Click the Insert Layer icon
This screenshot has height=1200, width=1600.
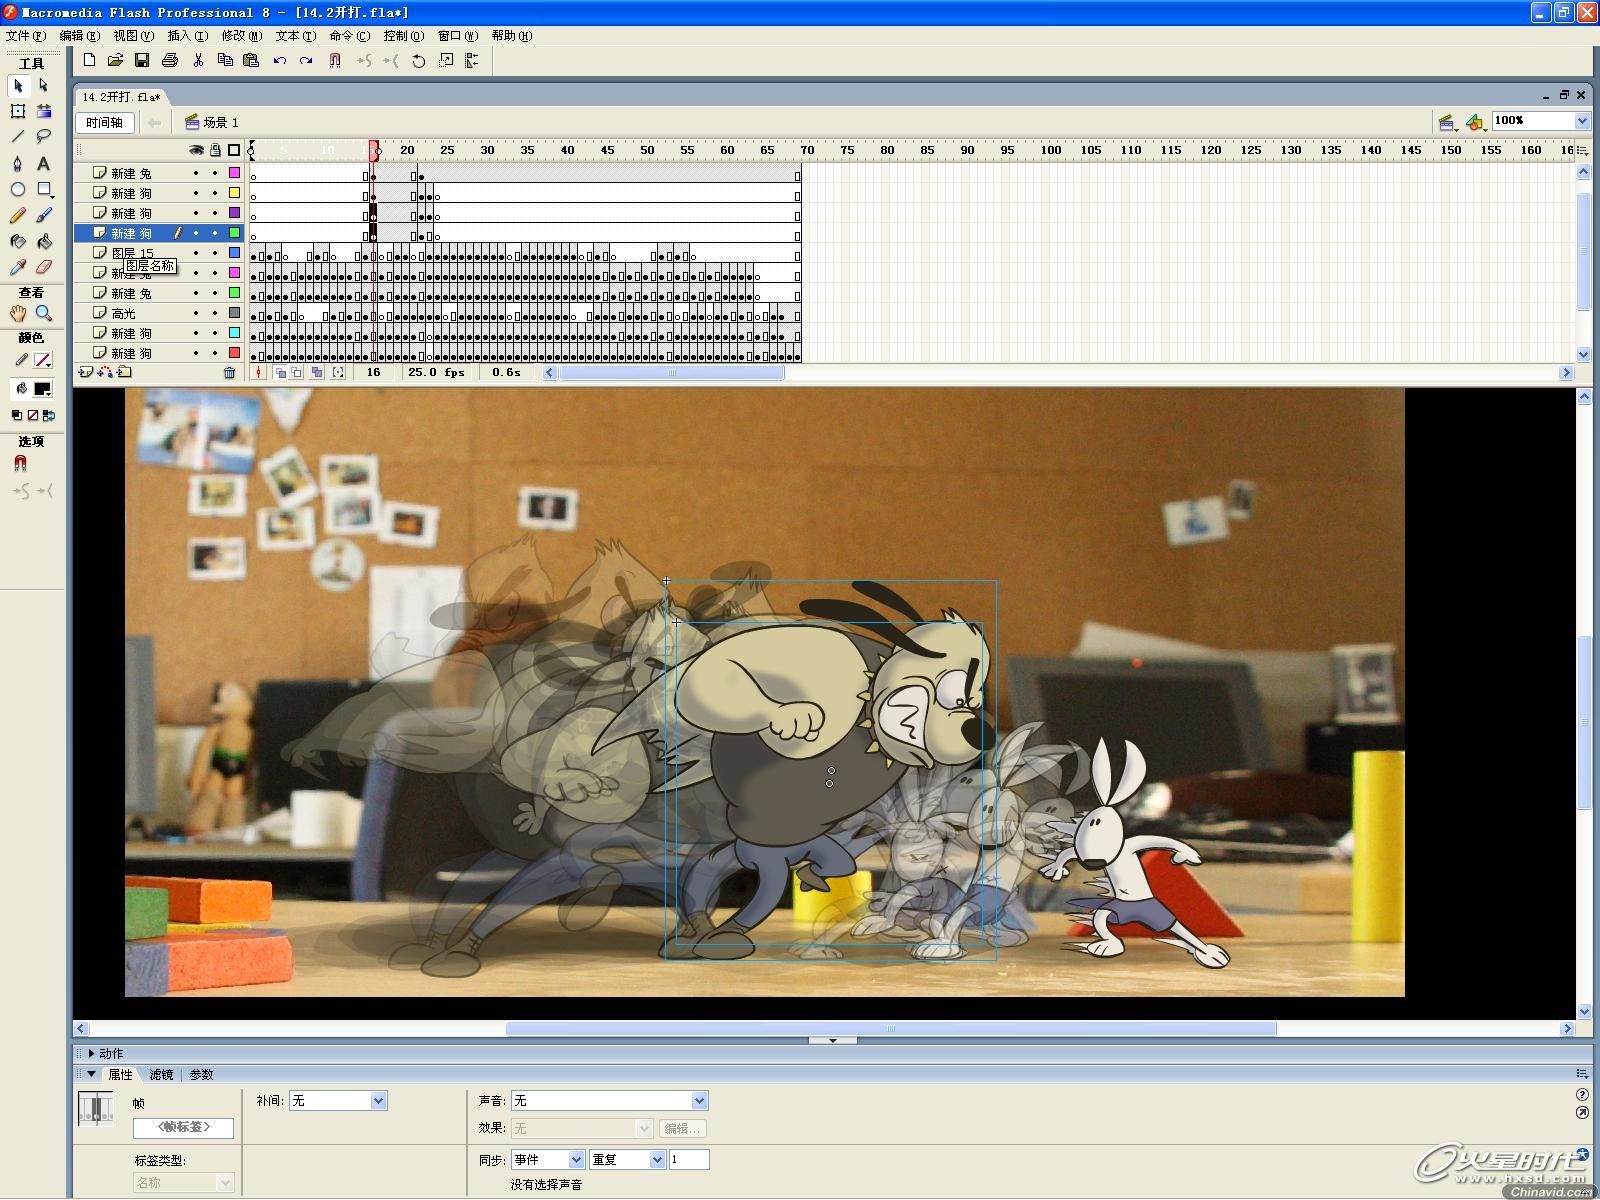(x=86, y=372)
